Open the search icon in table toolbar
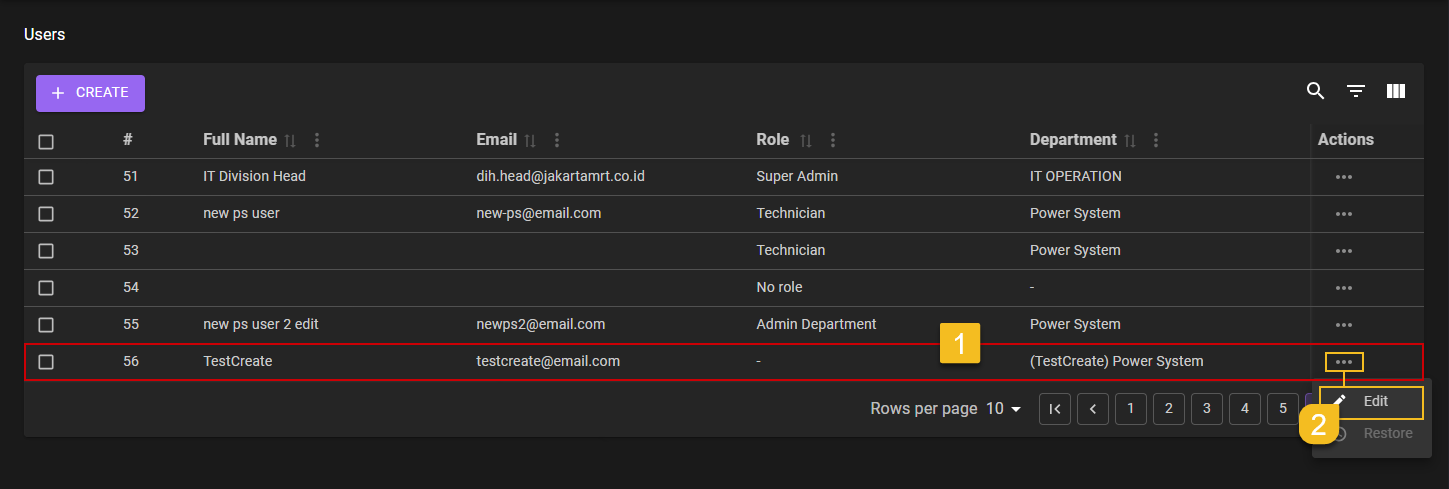Viewport: 1449px width, 489px height. 1315,92
